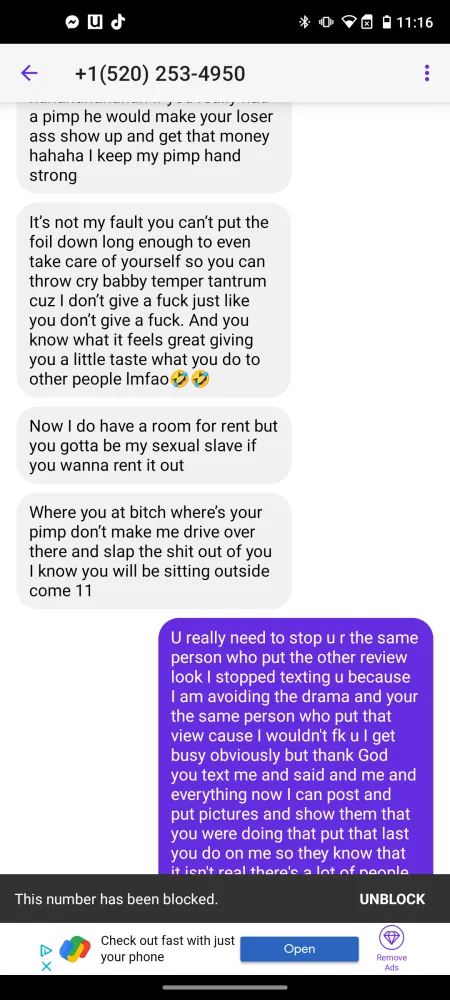This screenshot has width=450, height=1000.
Task: Tap the 'This number has been blocked' notice
Action: tap(117, 899)
